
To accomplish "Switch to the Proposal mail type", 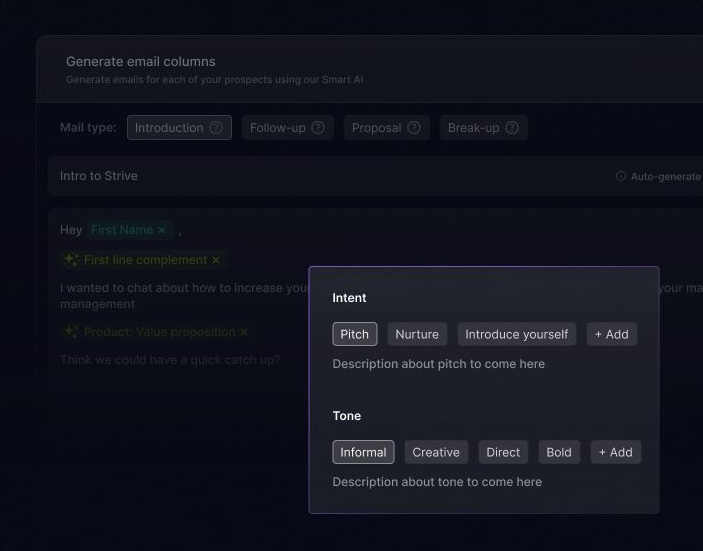I will point(375,128).
